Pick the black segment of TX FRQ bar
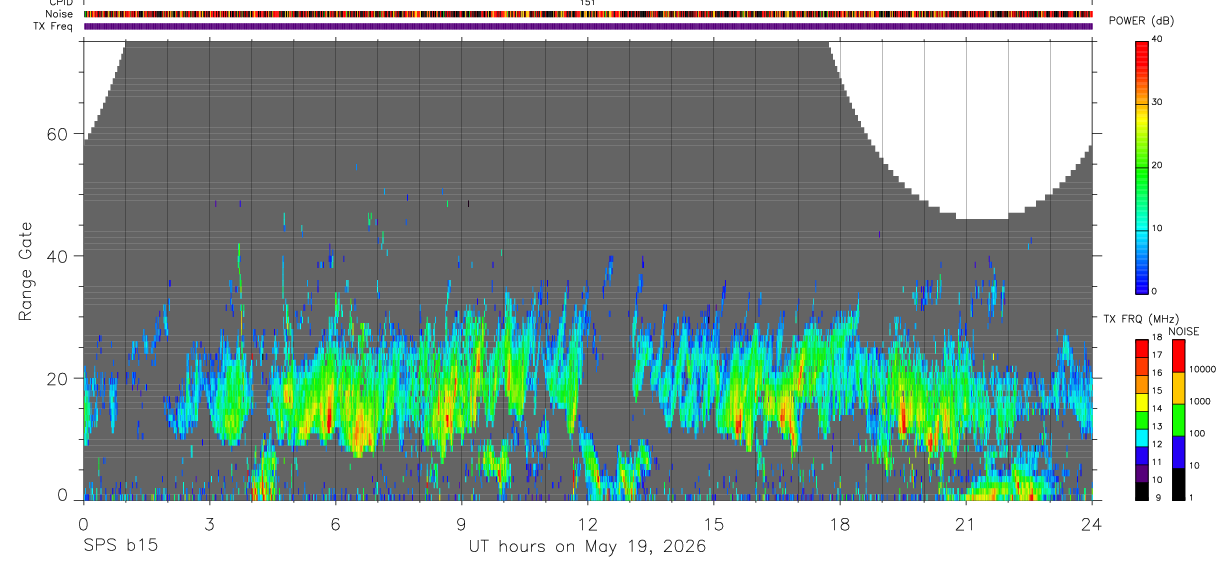 click(x=1141, y=491)
